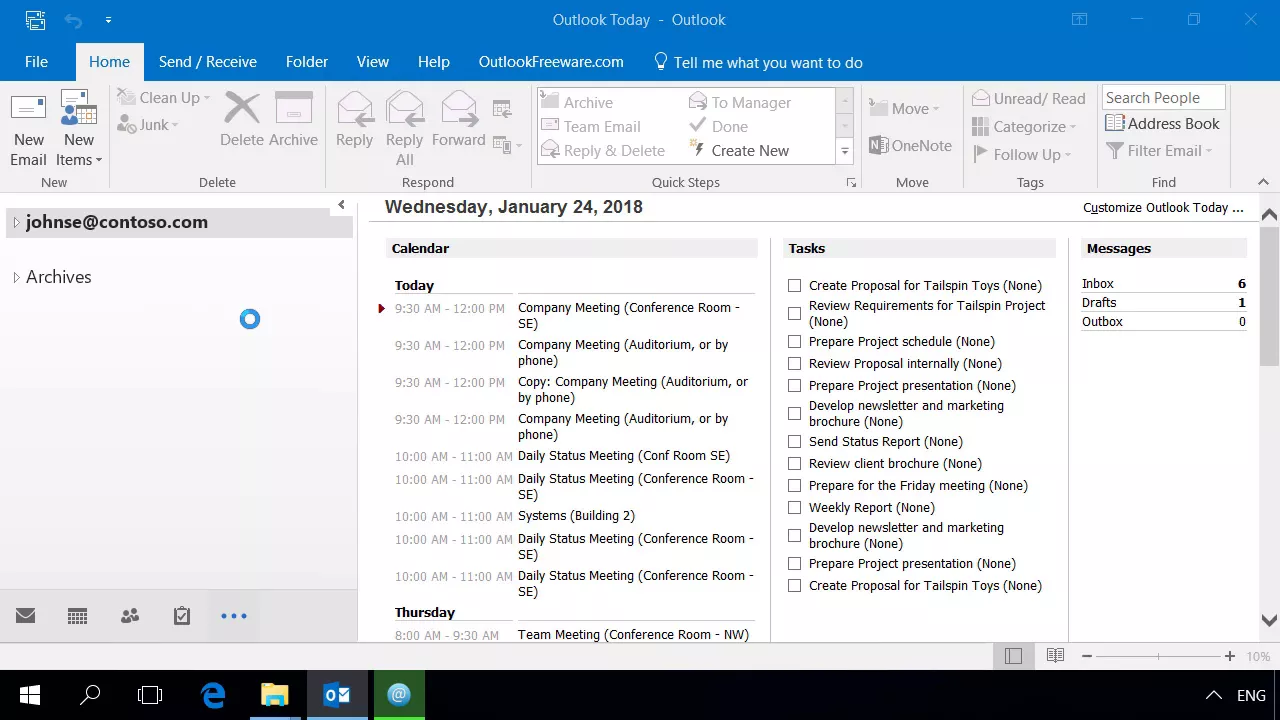Check Review Requirements for Tailspin Project task
Screen dimensions: 1280x720
795,314
